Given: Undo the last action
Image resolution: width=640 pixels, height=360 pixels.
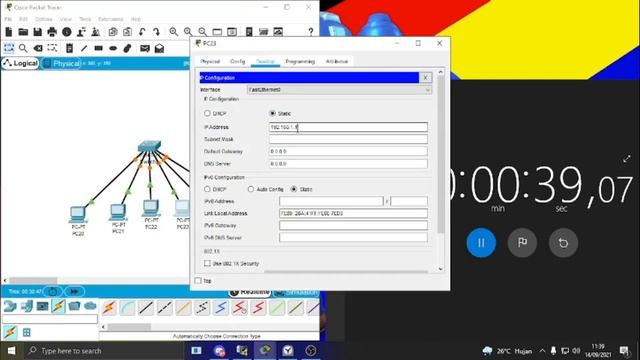Looking at the screenshot, I should 142,32.
